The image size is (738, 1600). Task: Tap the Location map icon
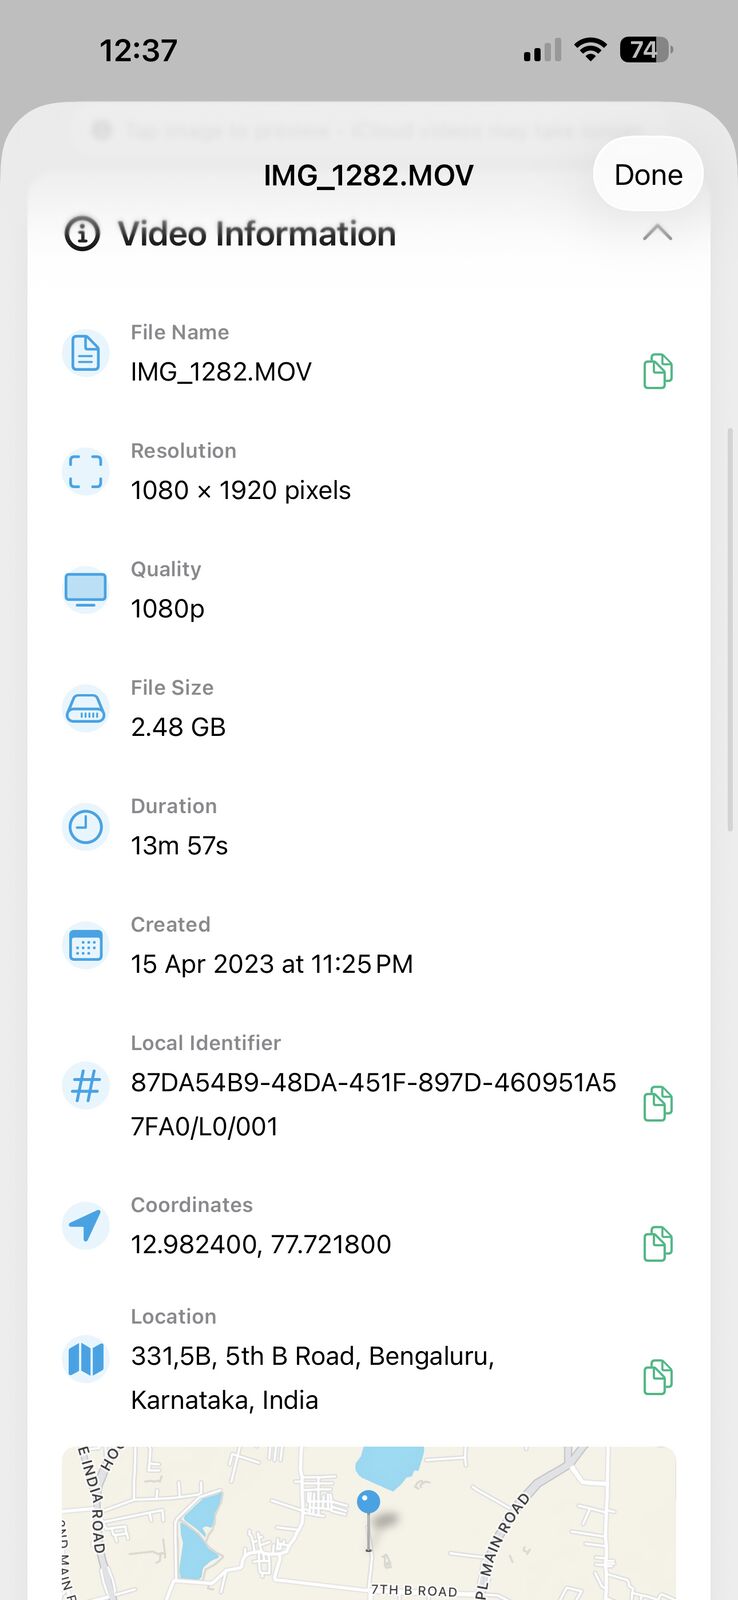coord(86,1359)
